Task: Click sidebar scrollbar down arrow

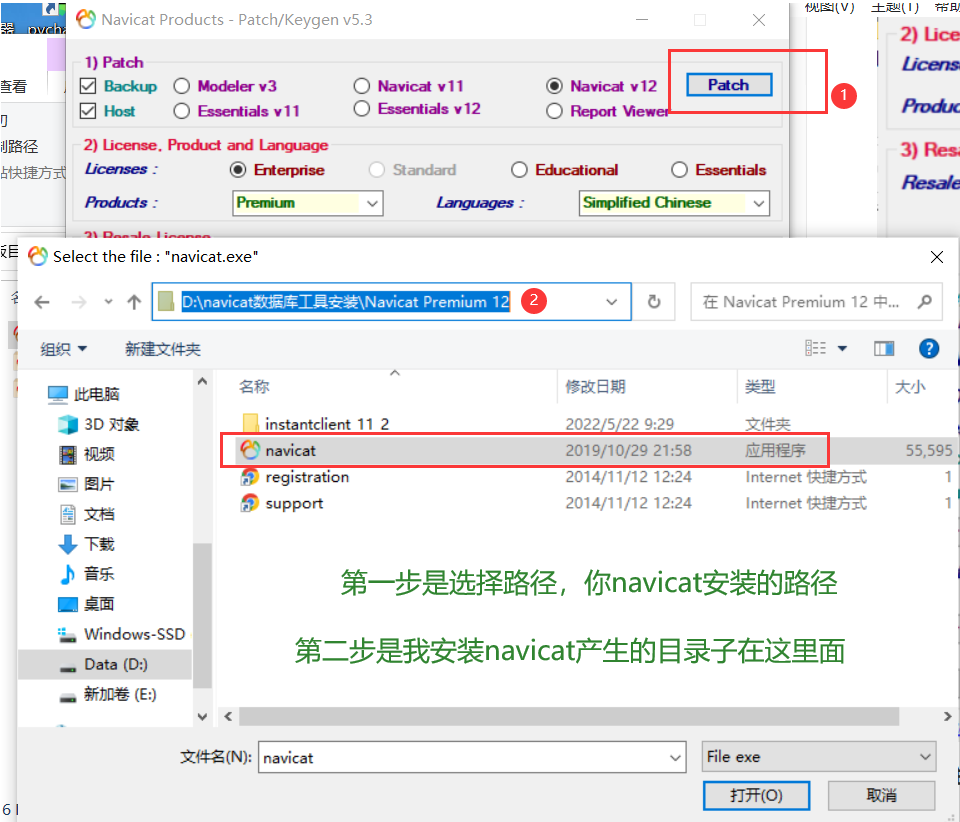Action: tap(202, 716)
